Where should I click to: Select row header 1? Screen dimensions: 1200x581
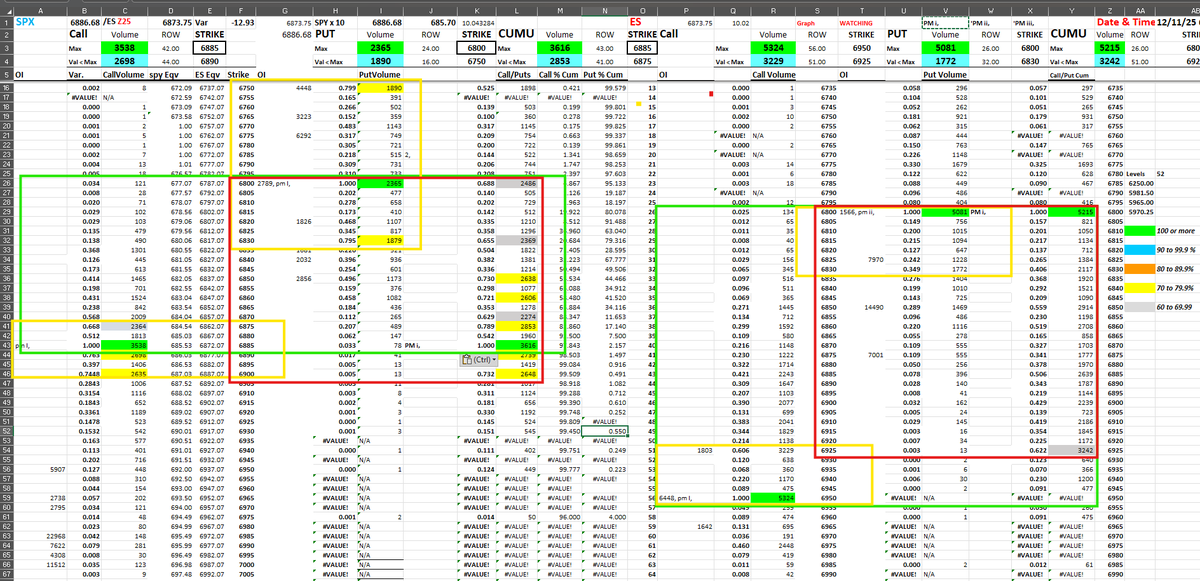point(6,20)
